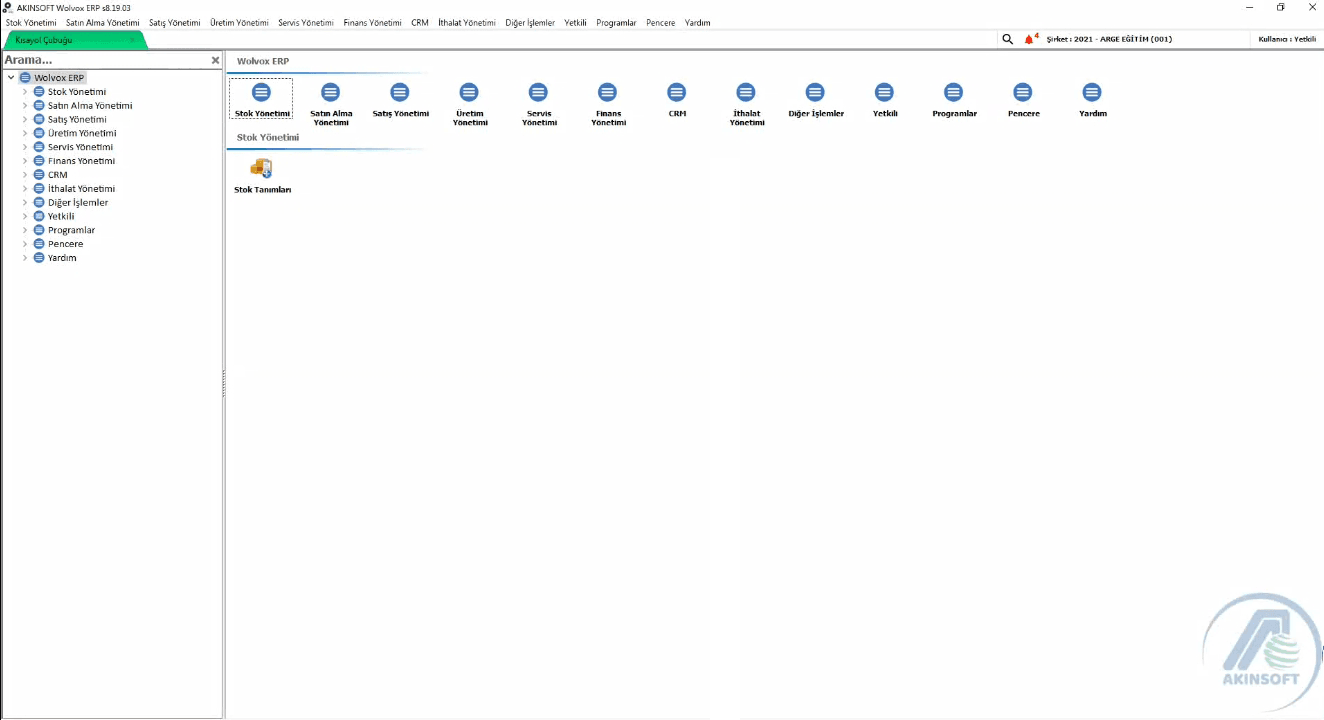Screen dimensions: 1324x720
Task: Open Diğer İşlemler menu bar item
Action: 530,22
